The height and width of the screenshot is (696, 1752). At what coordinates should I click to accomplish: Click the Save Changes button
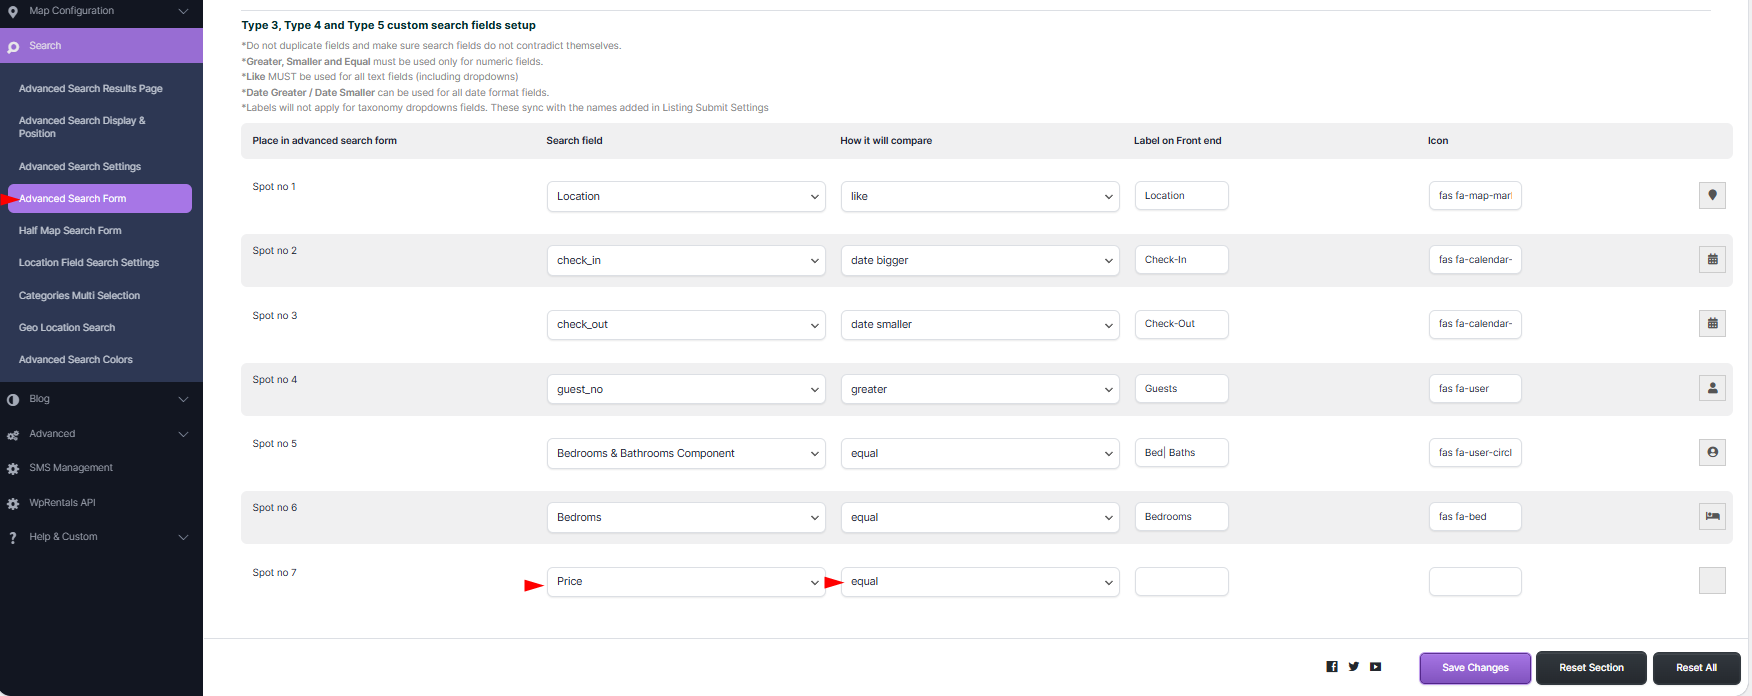(x=1475, y=668)
